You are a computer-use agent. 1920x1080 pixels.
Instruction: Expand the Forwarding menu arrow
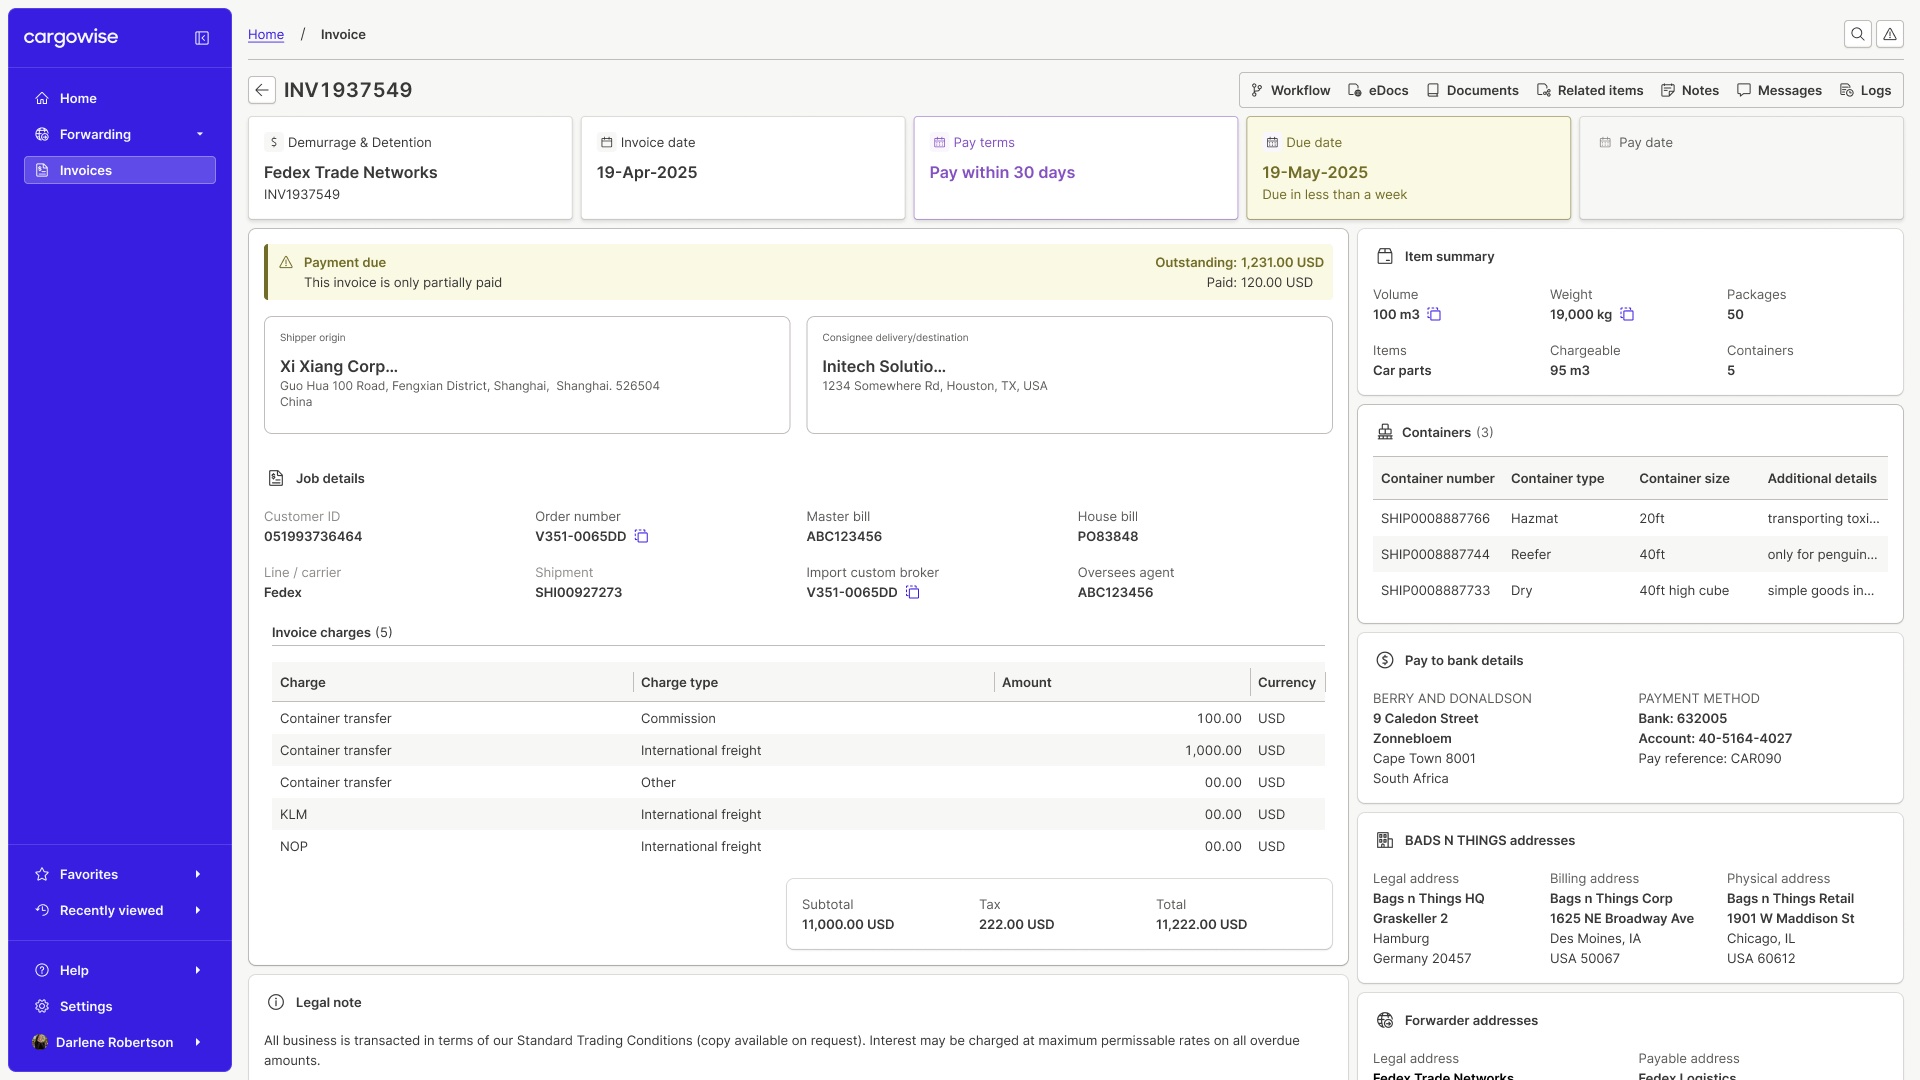click(x=200, y=134)
